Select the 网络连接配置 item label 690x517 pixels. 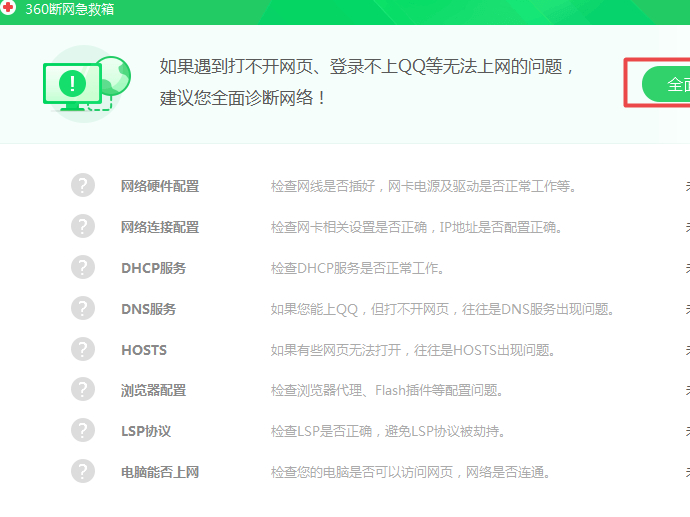click(x=160, y=227)
